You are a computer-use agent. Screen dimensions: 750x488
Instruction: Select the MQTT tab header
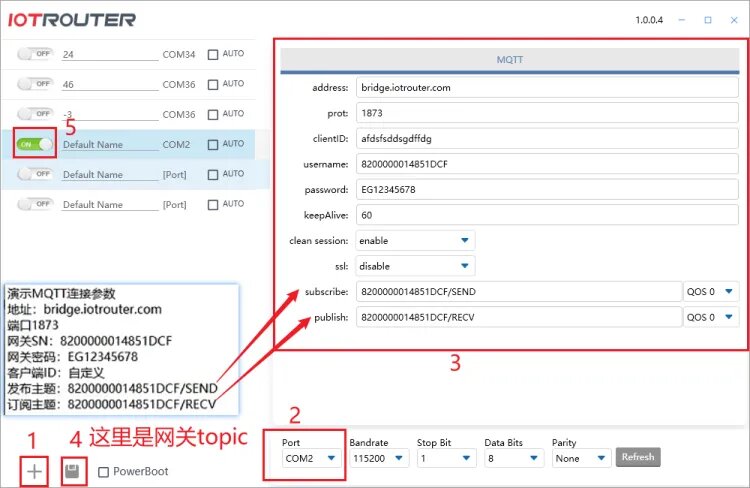tap(510, 60)
